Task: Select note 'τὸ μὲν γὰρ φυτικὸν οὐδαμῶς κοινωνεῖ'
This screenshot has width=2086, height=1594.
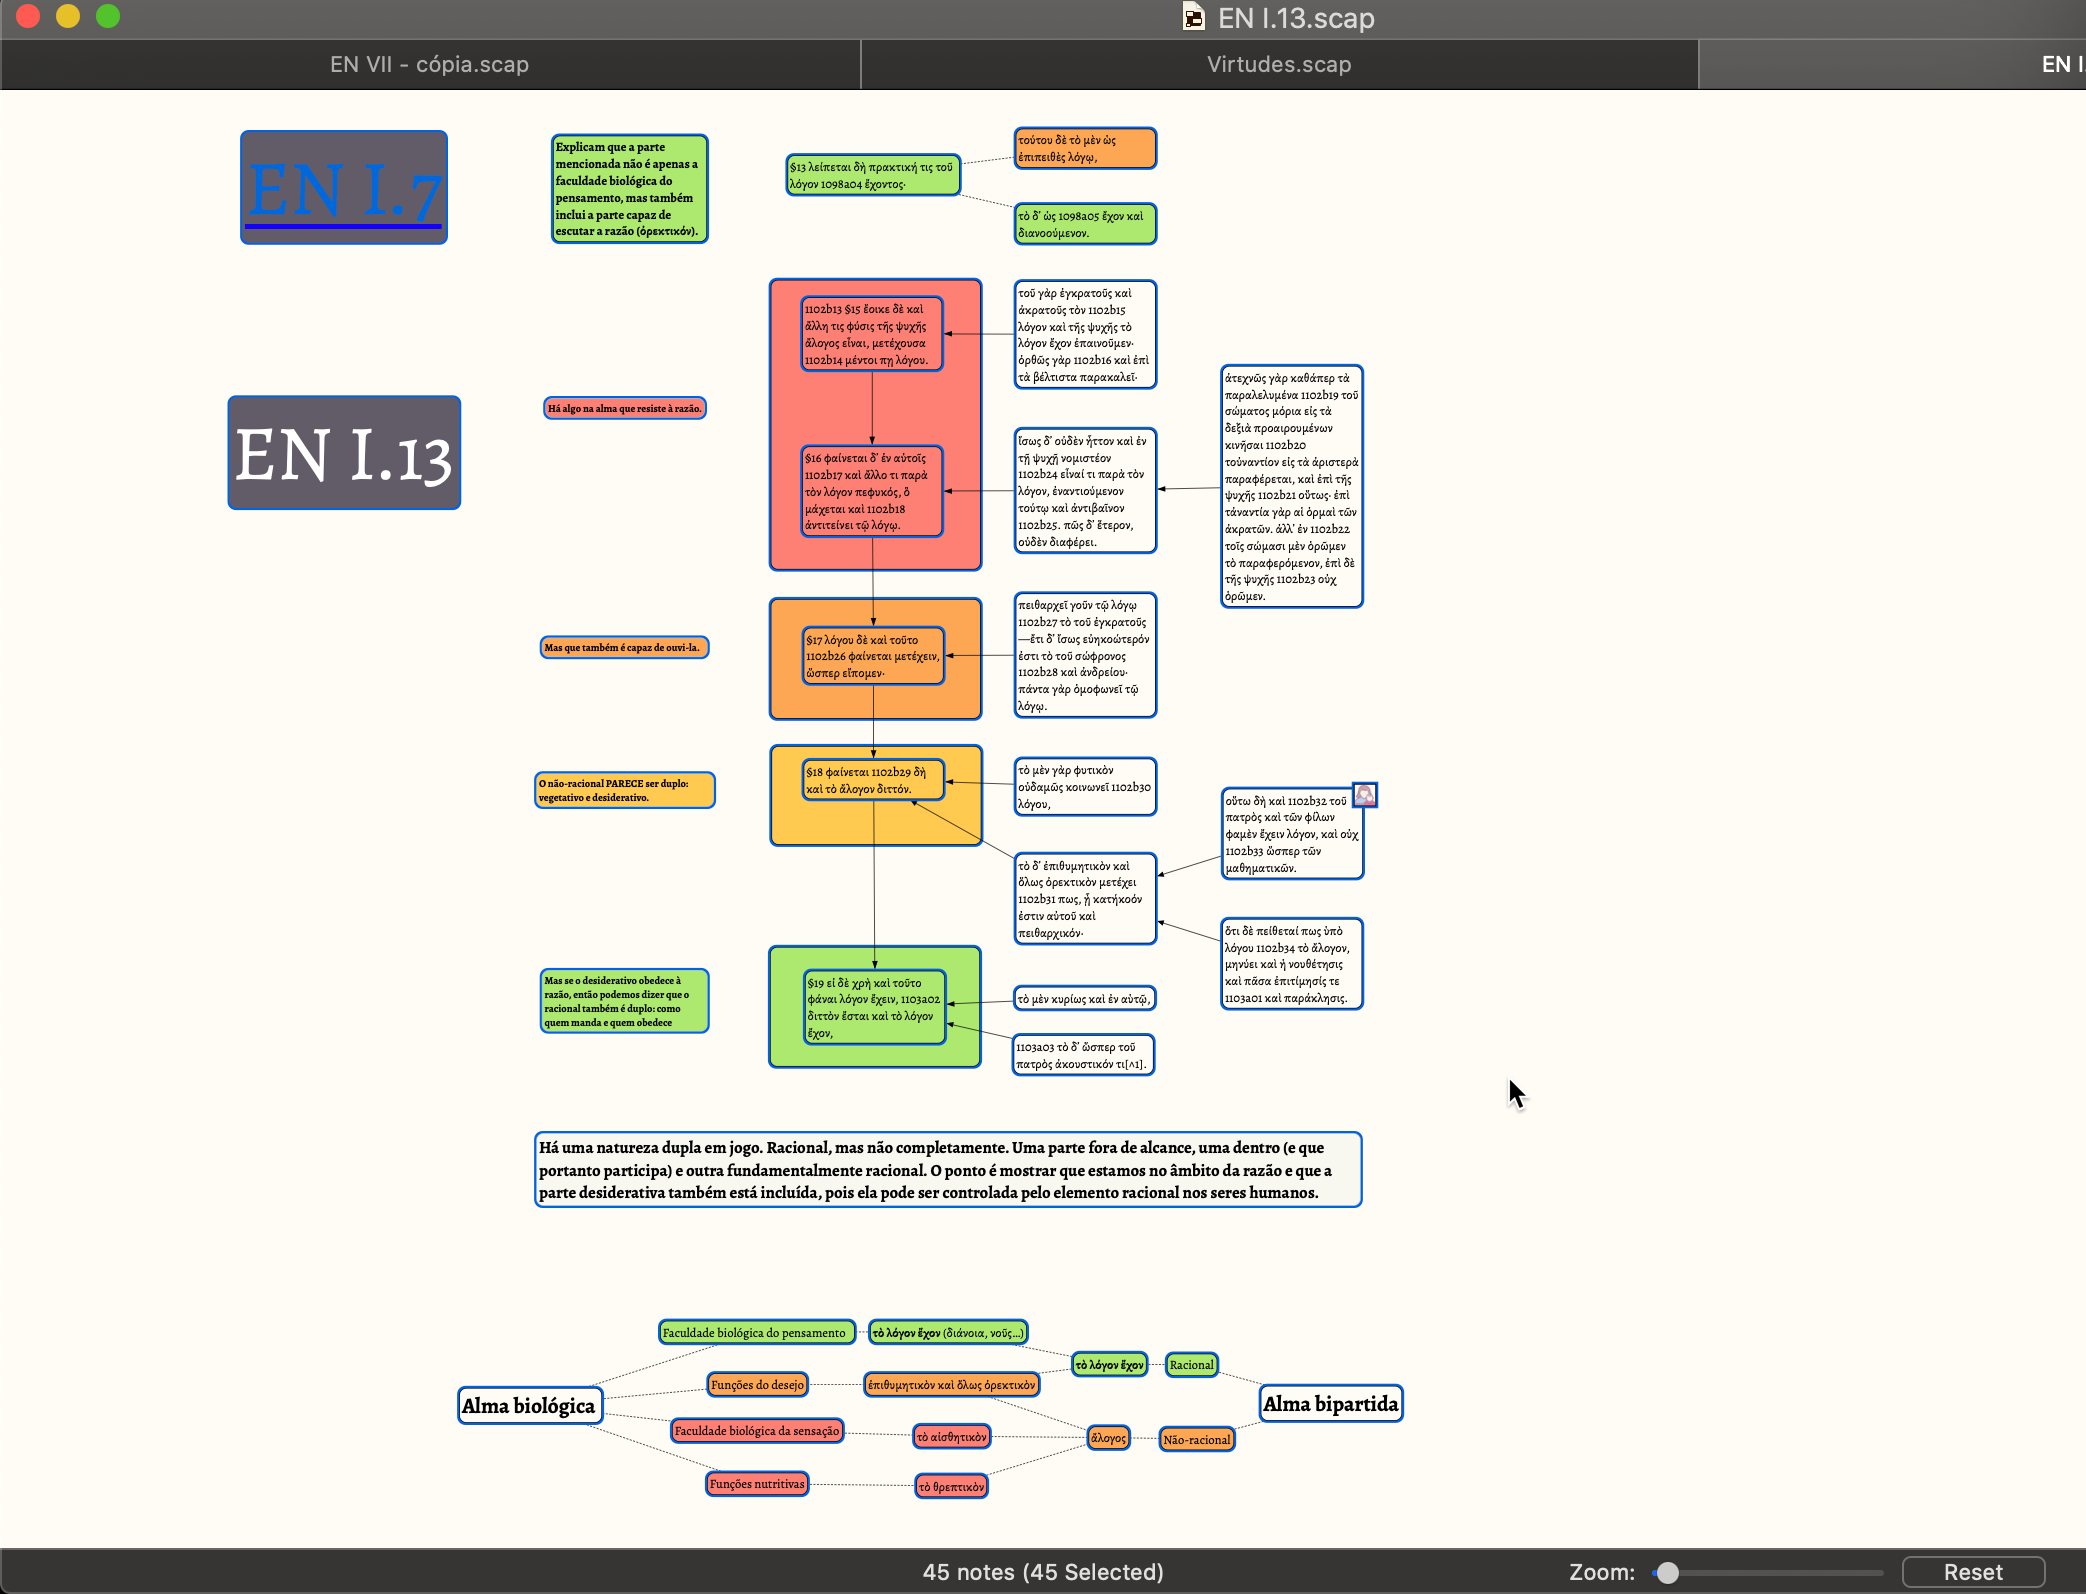Action: (1085, 786)
